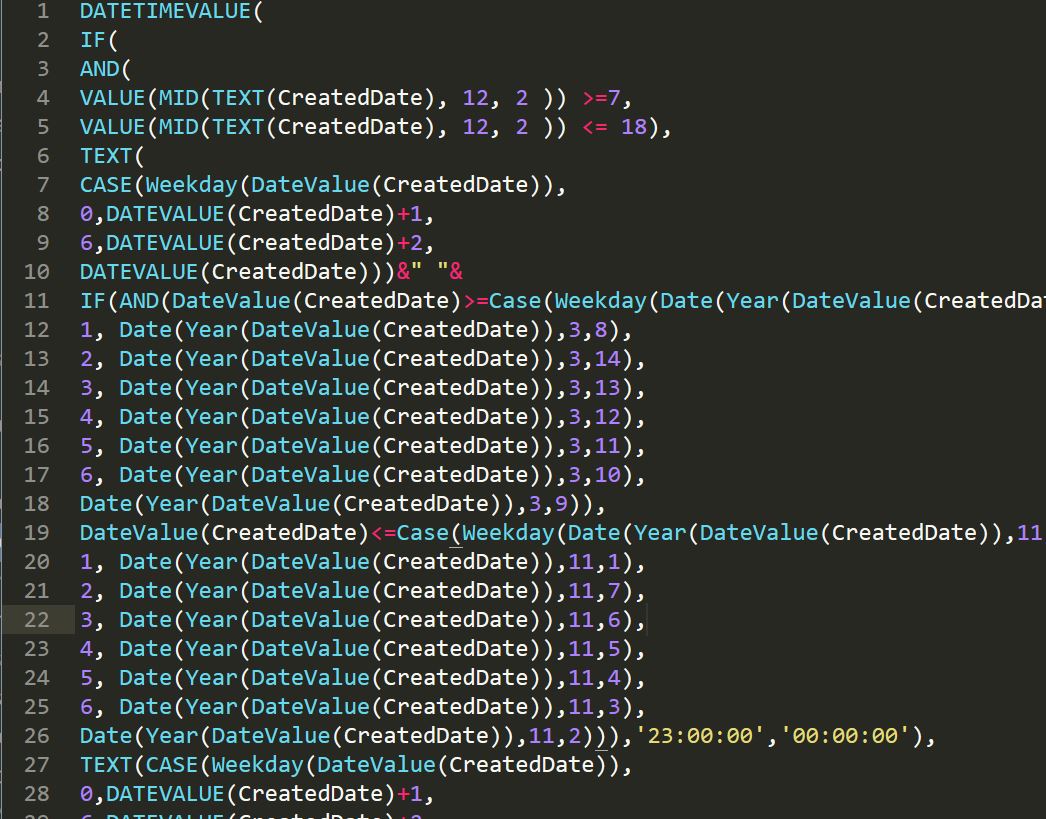Click line number 1 in the gutter
Image resolution: width=1046 pixels, height=819 pixels.
point(43,11)
